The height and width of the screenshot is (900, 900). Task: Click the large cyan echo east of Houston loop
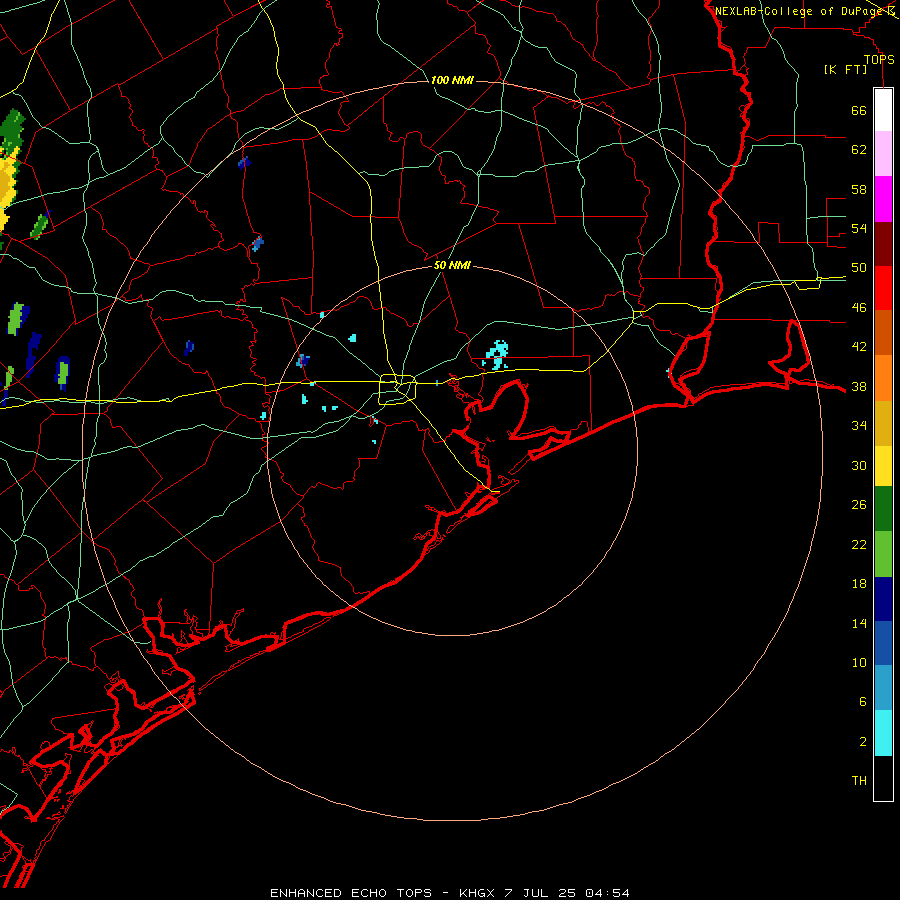[x=496, y=355]
